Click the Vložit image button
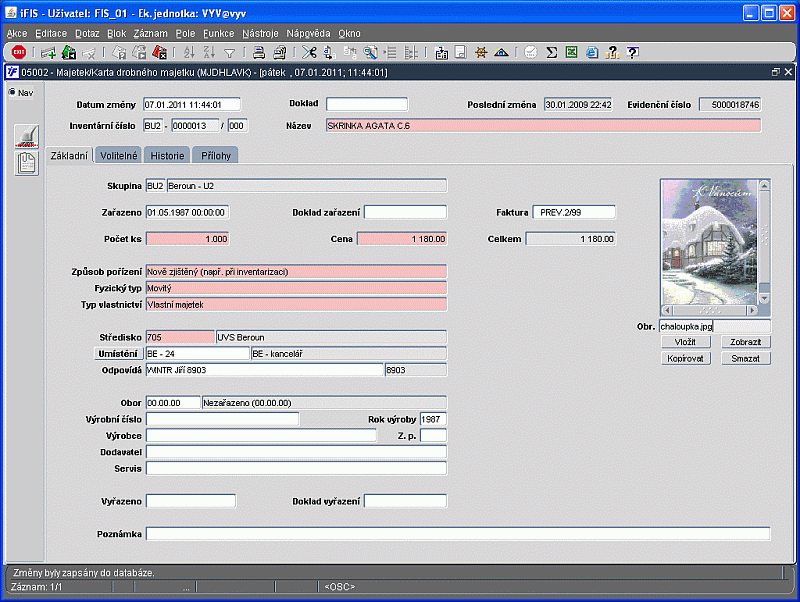 (x=685, y=342)
